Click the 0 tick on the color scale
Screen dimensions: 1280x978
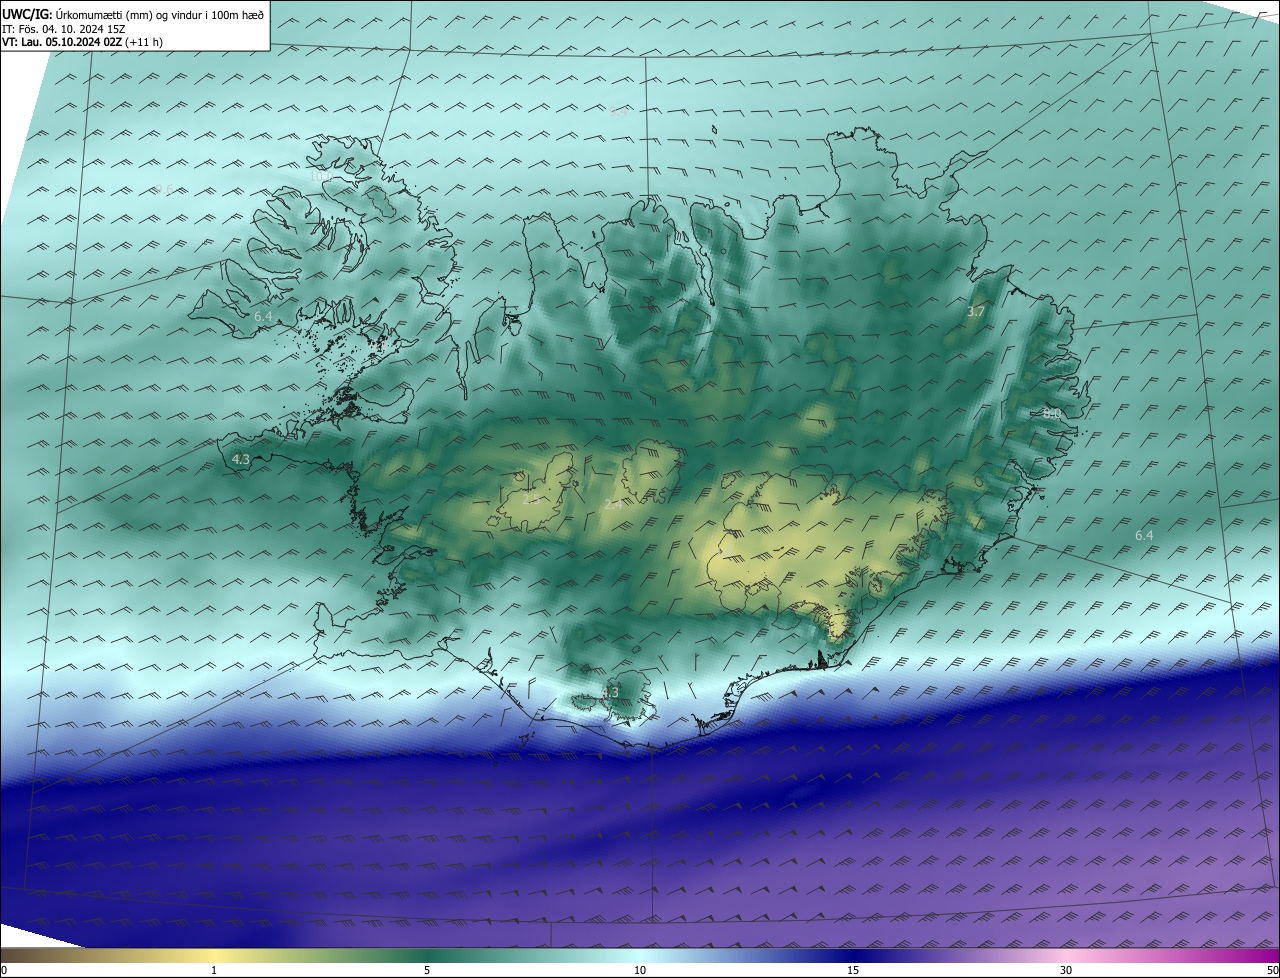coord(4,970)
